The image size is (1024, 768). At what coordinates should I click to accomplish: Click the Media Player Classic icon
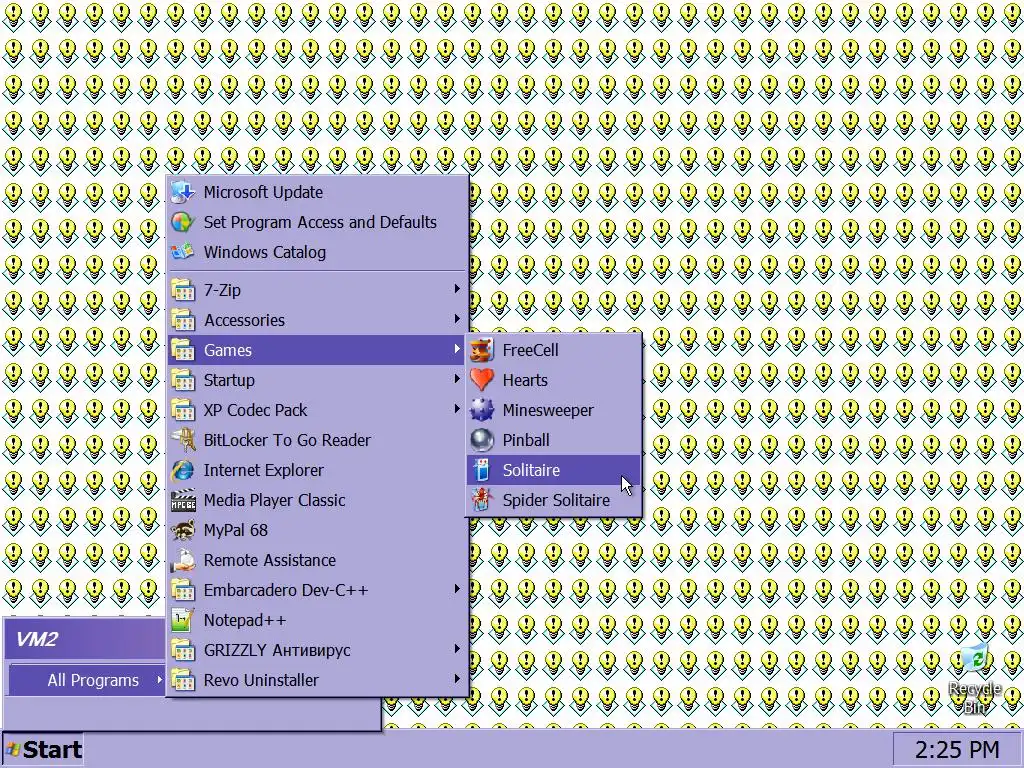pos(183,500)
